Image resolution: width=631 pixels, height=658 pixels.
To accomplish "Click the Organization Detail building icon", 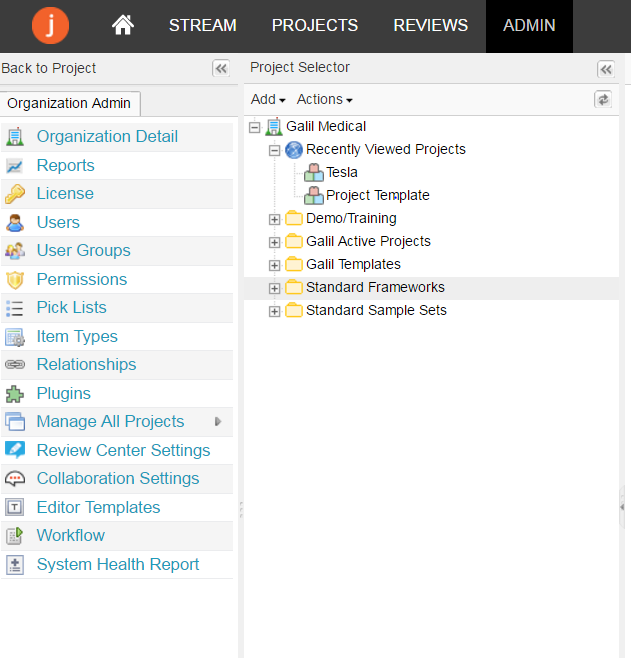I will click(x=15, y=137).
